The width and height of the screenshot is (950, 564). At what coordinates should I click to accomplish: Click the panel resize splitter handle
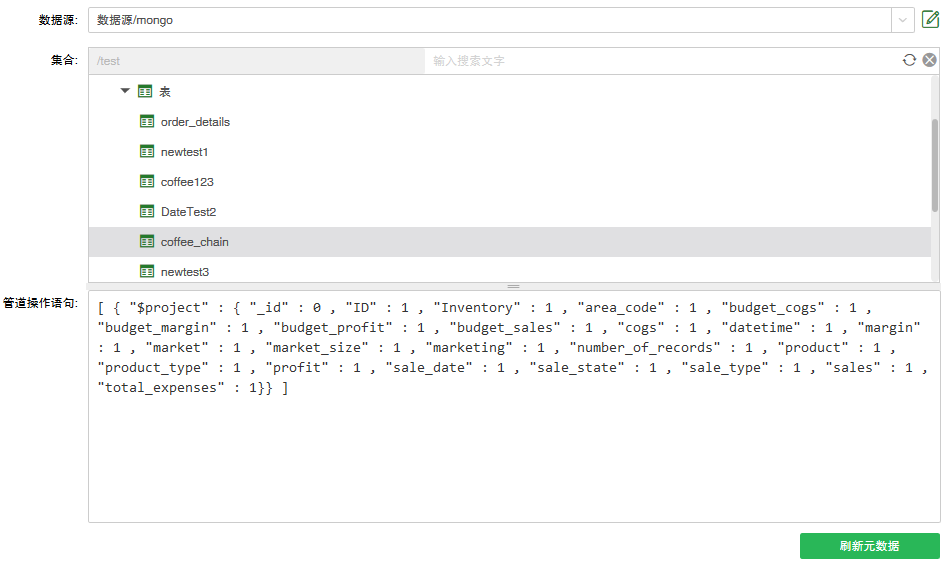click(514, 286)
